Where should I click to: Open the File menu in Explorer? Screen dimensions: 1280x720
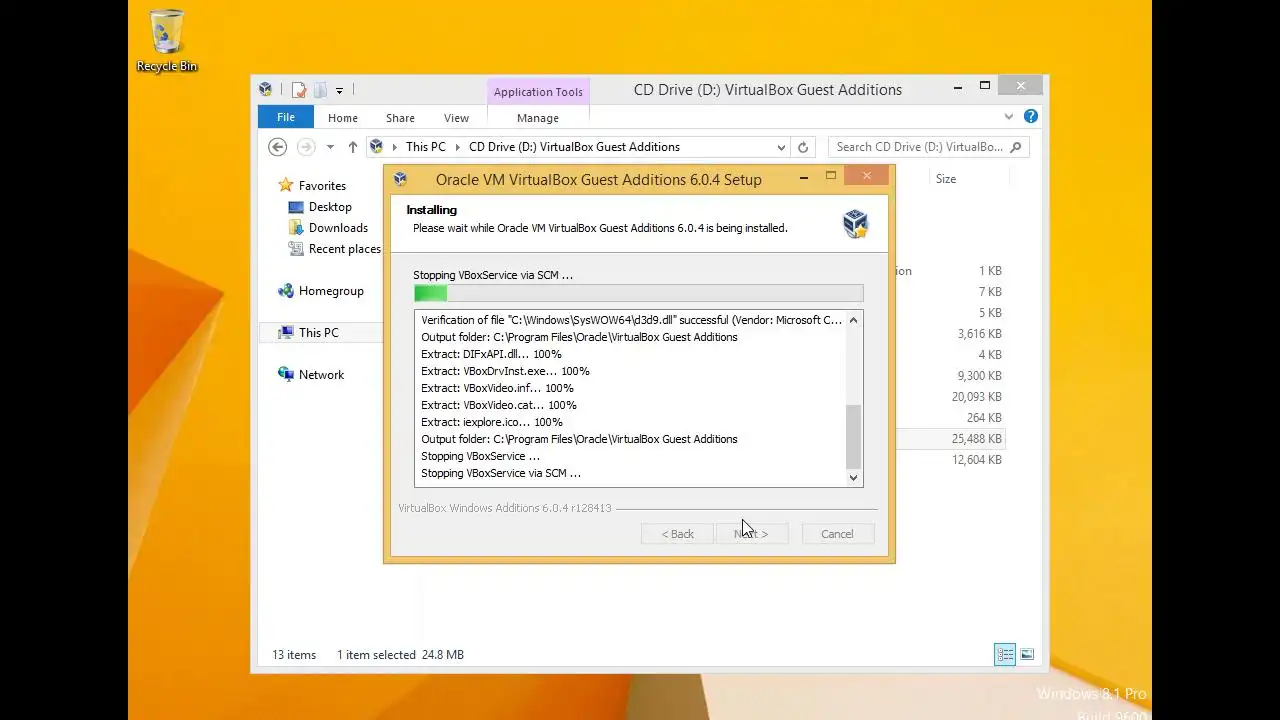286,117
